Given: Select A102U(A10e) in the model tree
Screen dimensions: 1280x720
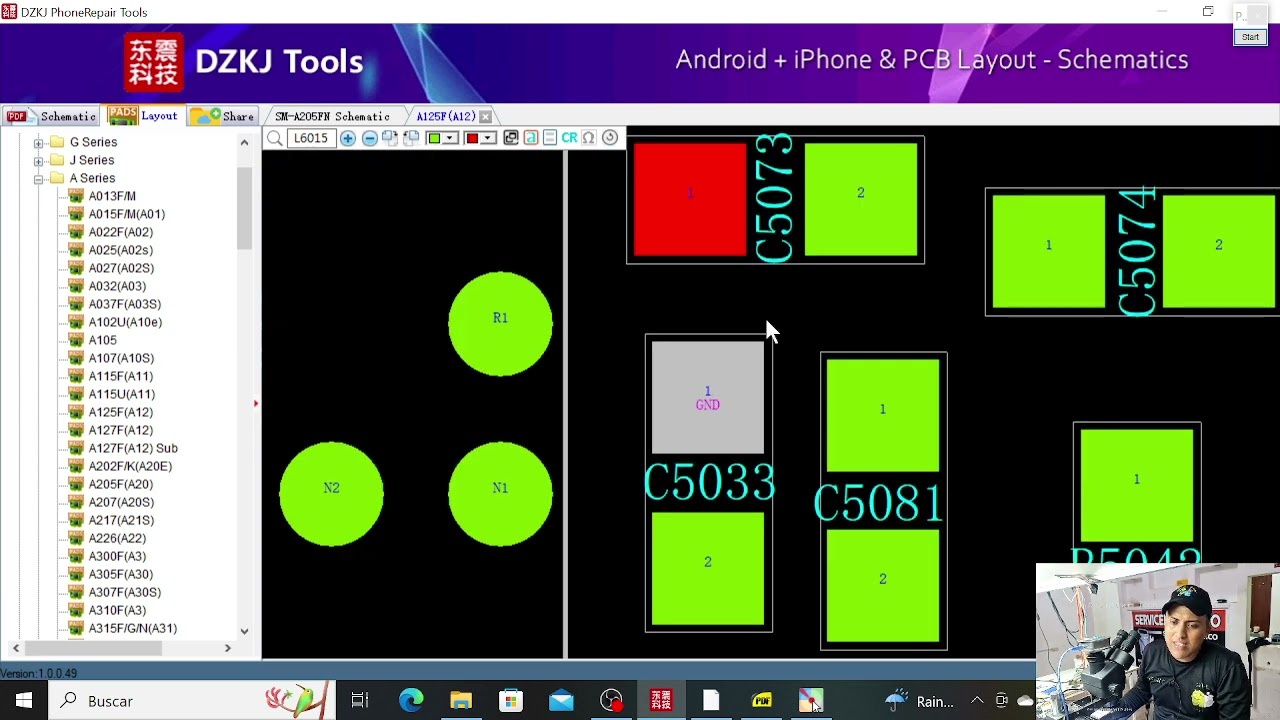Looking at the screenshot, I should pyautogui.click(x=125, y=322).
